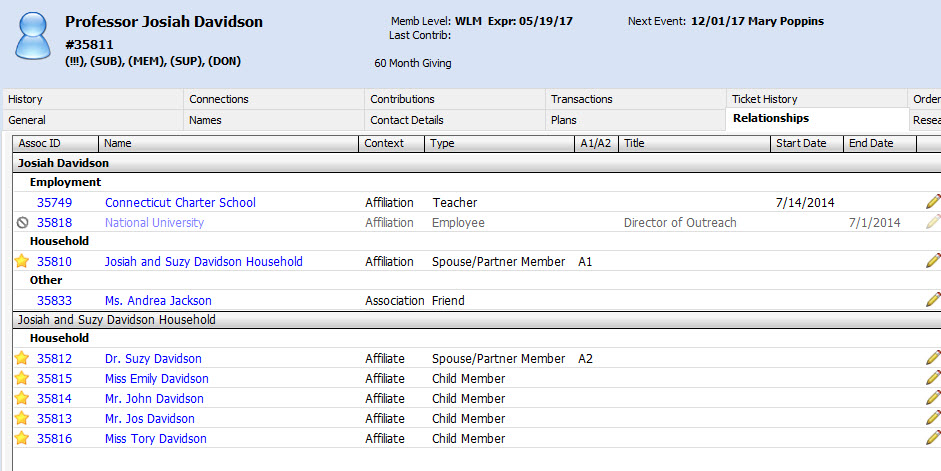Viewport: 941px width, 471px height.
Task: Open the Connecticut Charter School link
Action: pyautogui.click(x=180, y=203)
